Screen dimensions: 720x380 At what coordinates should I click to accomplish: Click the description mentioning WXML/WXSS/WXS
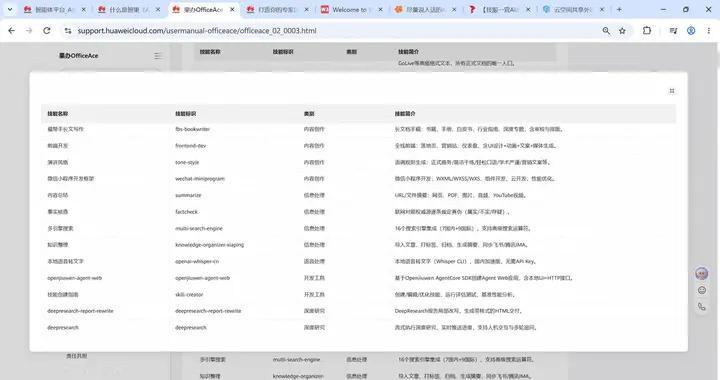tap(475, 179)
